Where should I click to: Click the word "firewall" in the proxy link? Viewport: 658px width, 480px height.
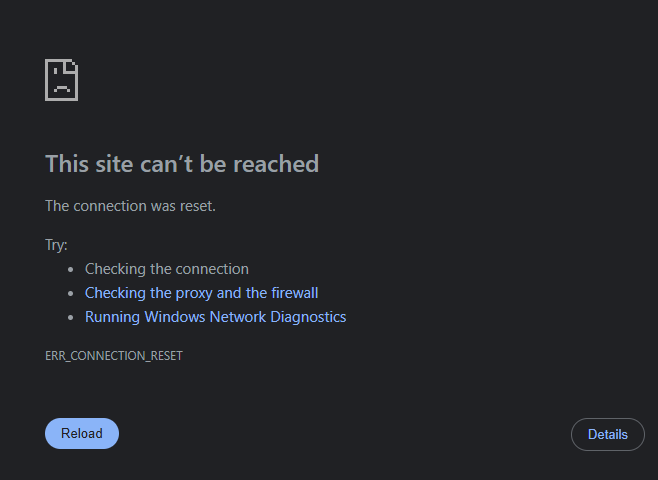point(295,293)
